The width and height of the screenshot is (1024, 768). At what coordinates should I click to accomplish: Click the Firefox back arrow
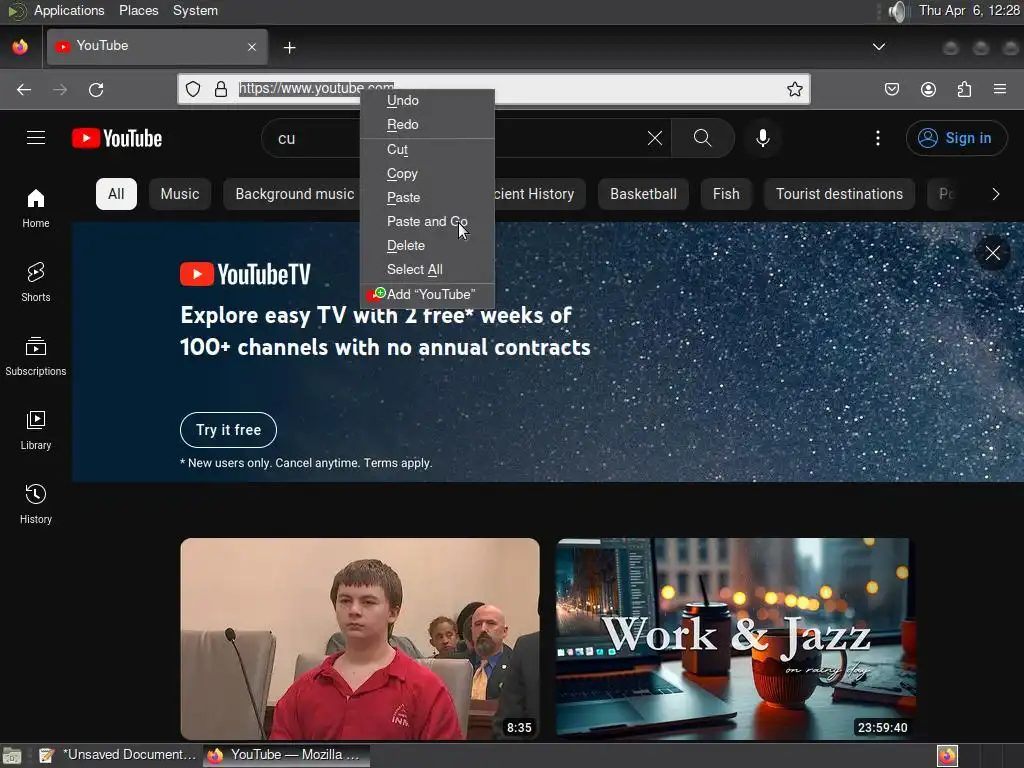[24, 89]
